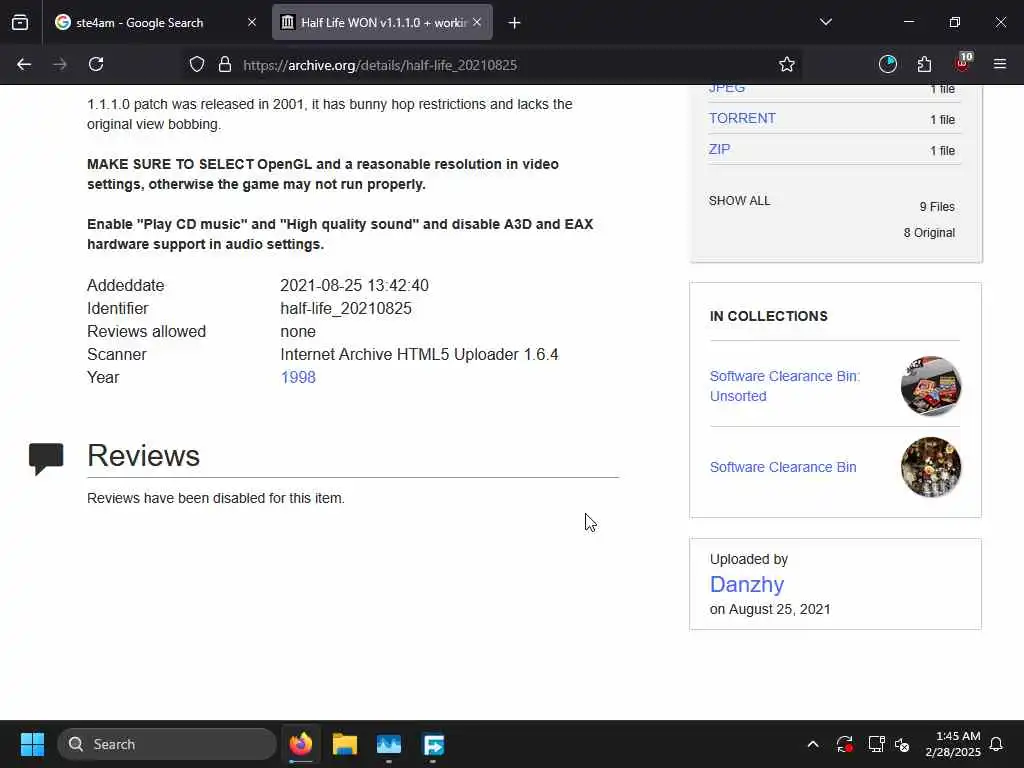Open the tracking protection shield icon
Screen dimensions: 1024x768
pyautogui.click(x=197, y=65)
